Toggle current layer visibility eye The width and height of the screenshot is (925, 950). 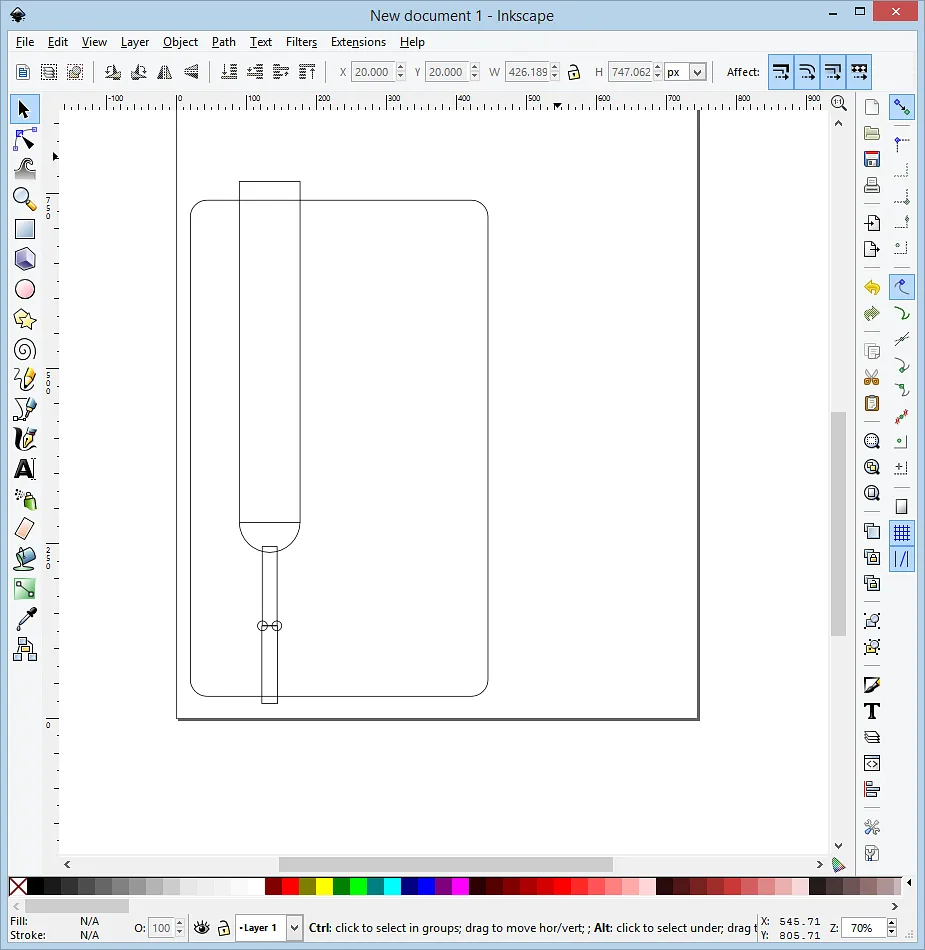pos(202,928)
